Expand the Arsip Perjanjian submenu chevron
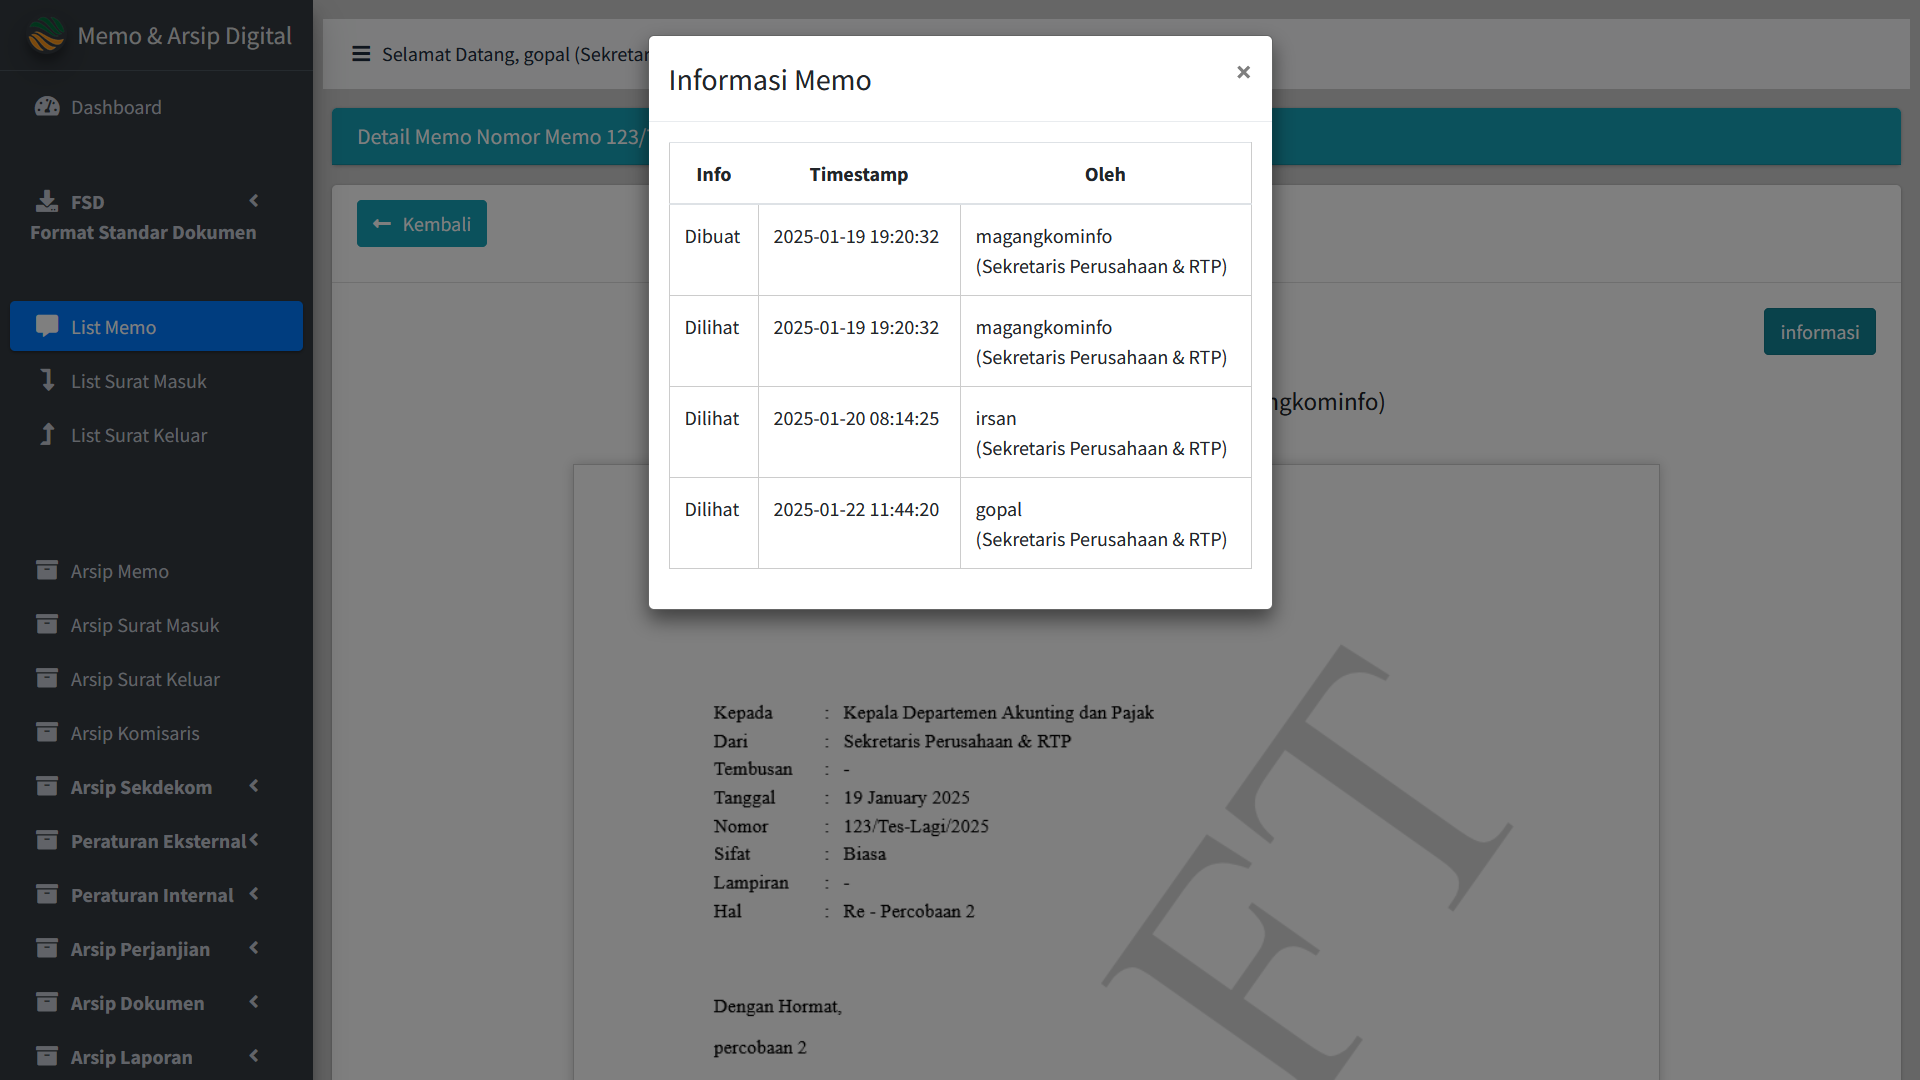 click(x=254, y=948)
